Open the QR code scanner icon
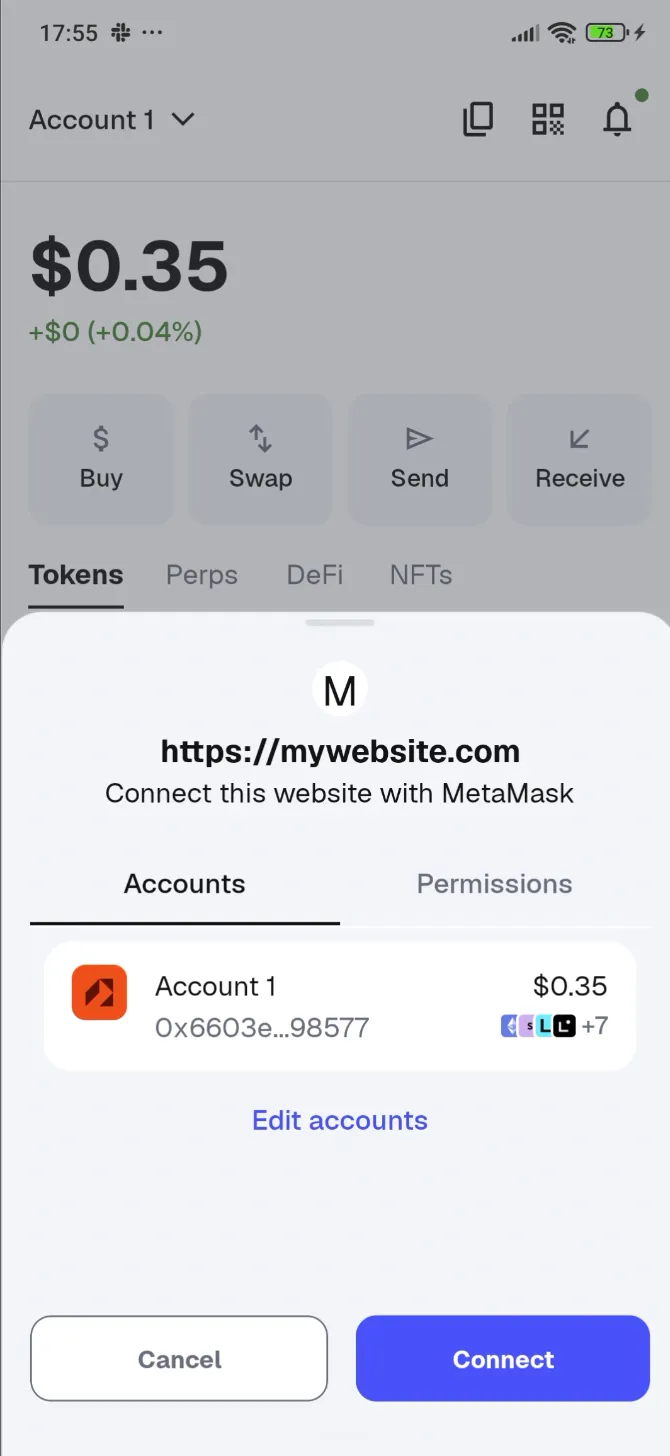This screenshot has width=670, height=1456. [548, 119]
